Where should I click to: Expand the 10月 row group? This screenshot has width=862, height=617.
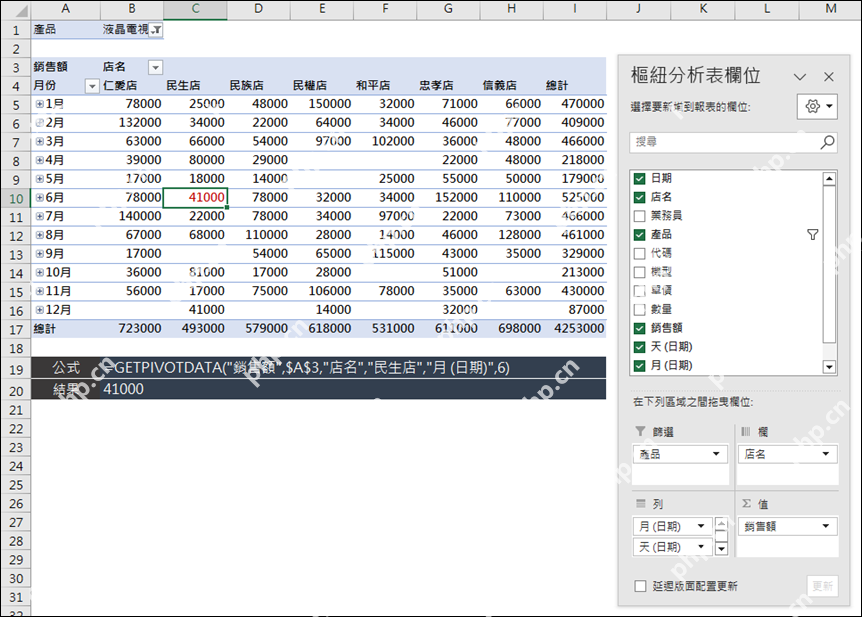click(x=39, y=272)
